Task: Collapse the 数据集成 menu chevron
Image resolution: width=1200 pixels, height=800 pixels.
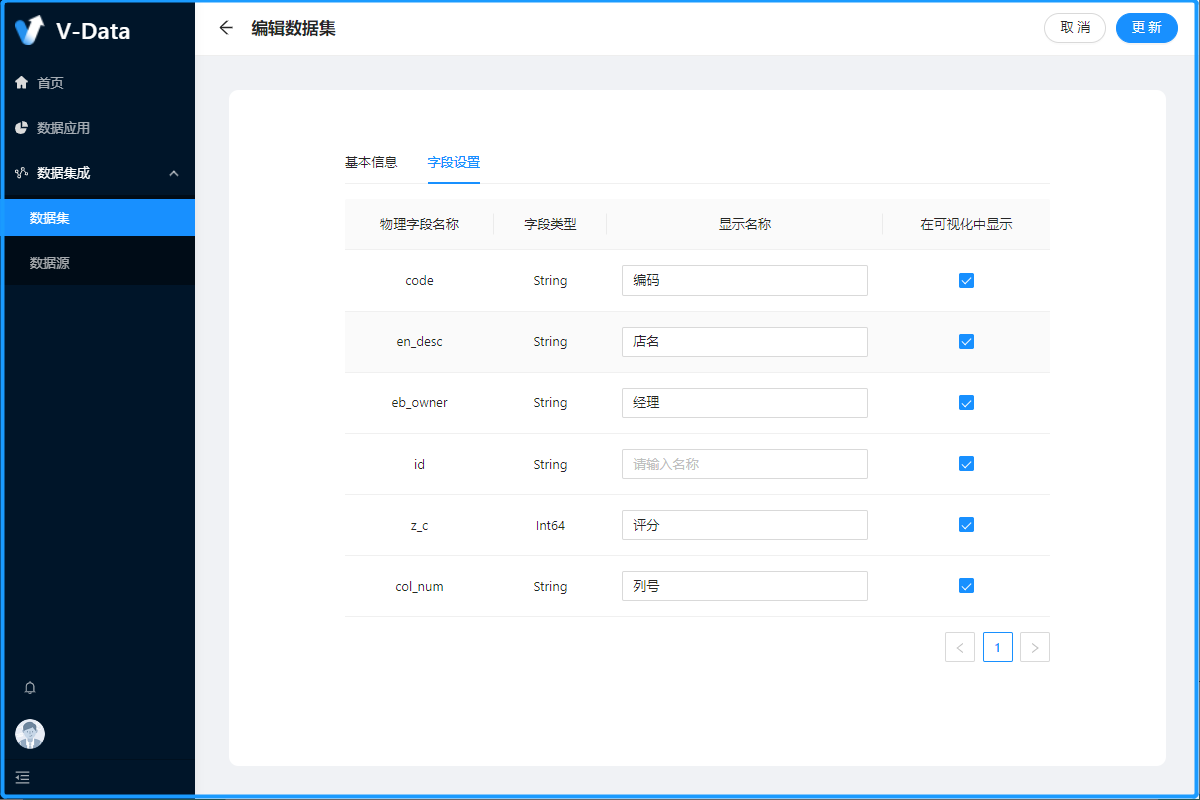Action: (x=174, y=173)
